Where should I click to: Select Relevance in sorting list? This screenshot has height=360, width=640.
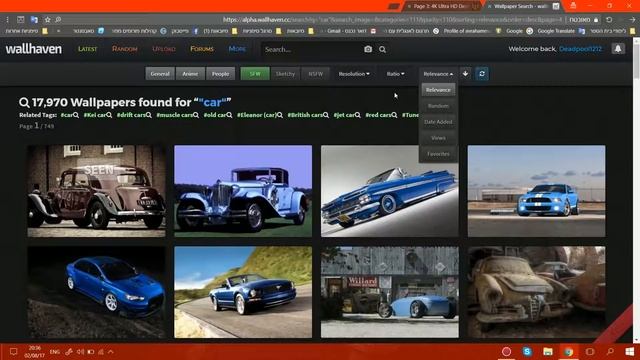pos(438,90)
